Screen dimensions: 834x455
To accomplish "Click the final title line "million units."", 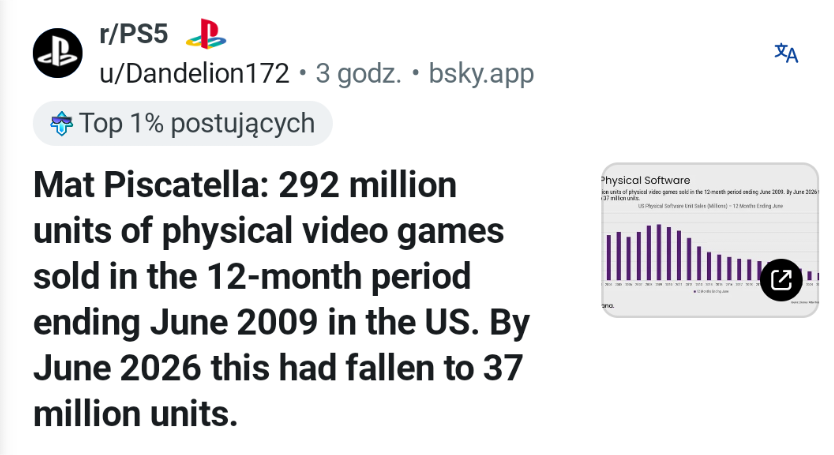I will (135, 413).
